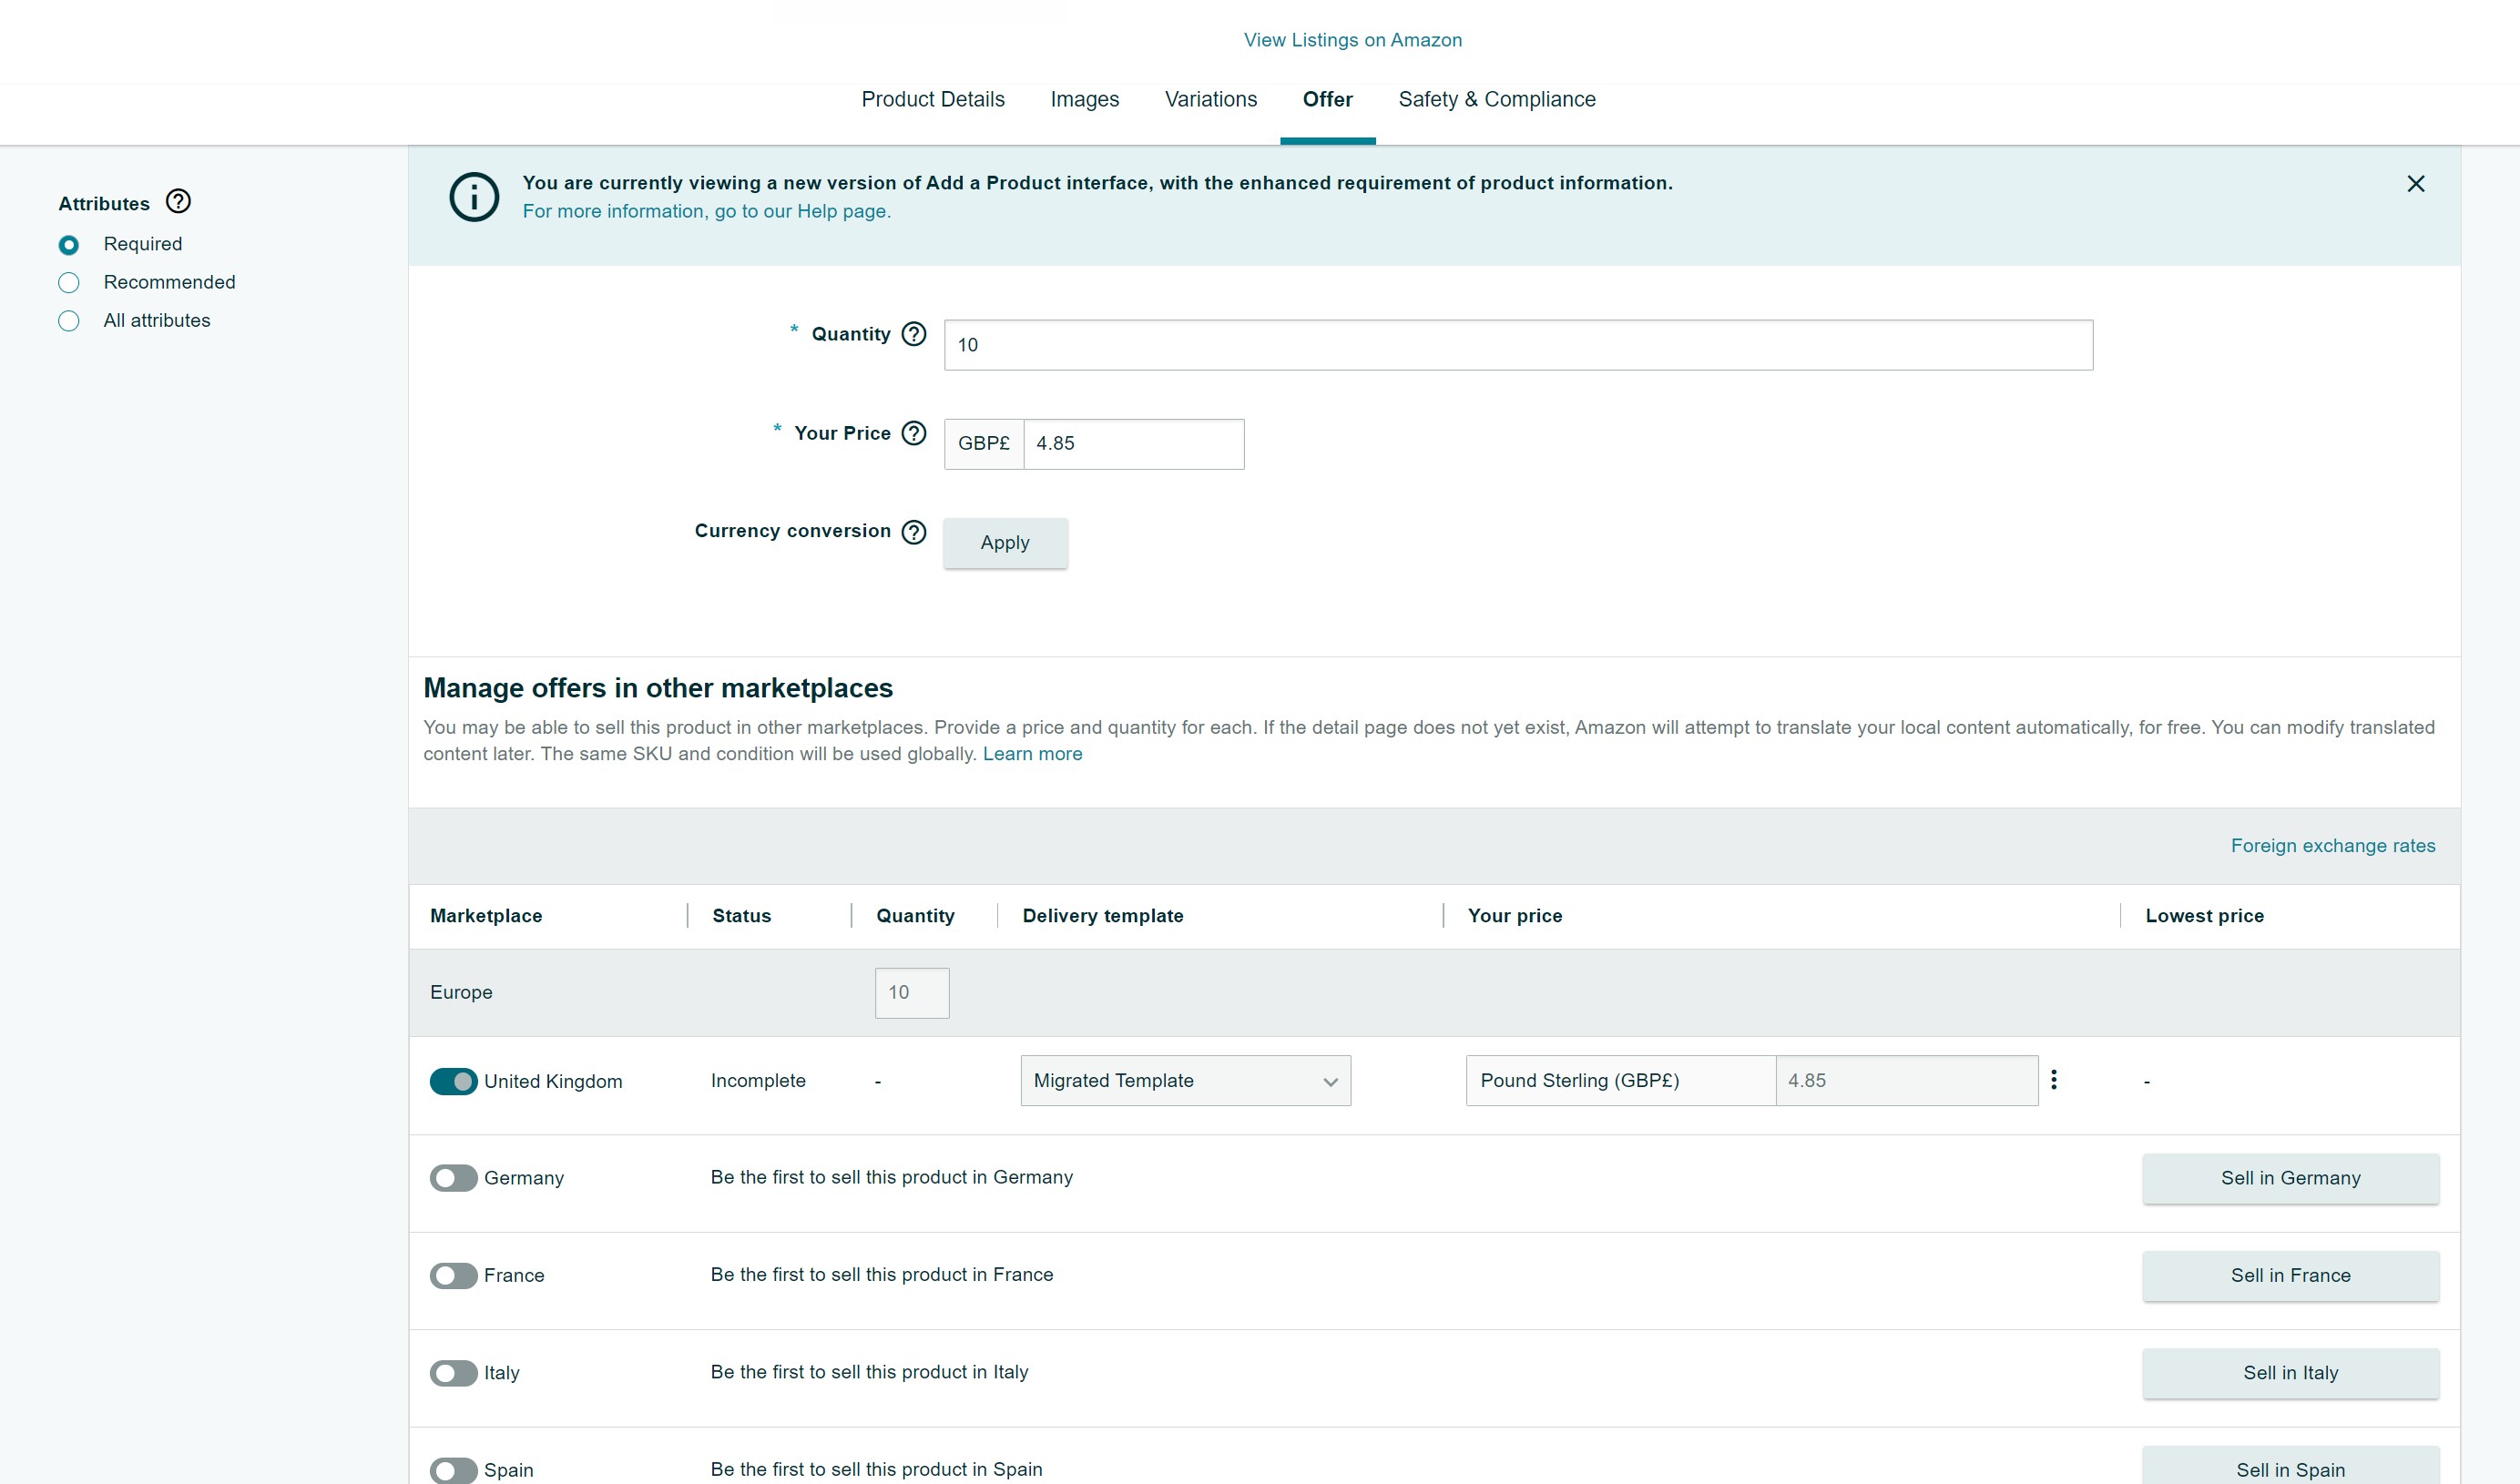This screenshot has height=1484, width=2520.
Task: Click the Europe quantity box
Action: tap(912, 993)
